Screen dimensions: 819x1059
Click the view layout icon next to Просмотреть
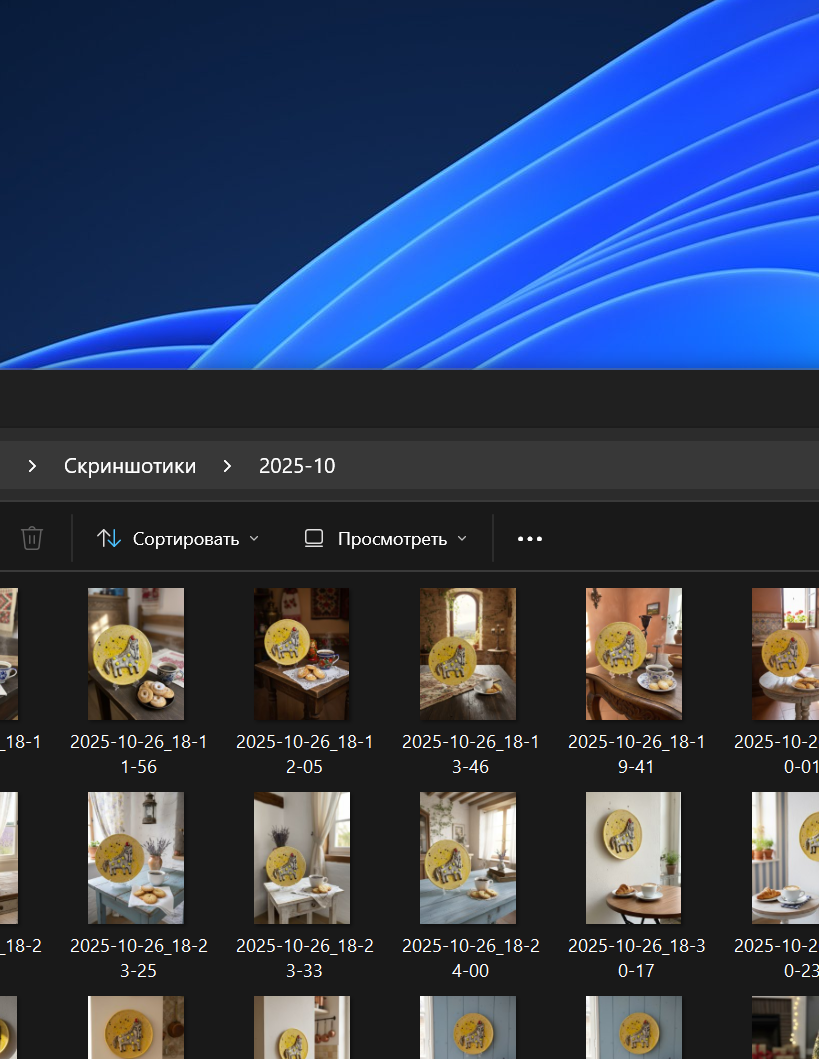(314, 538)
